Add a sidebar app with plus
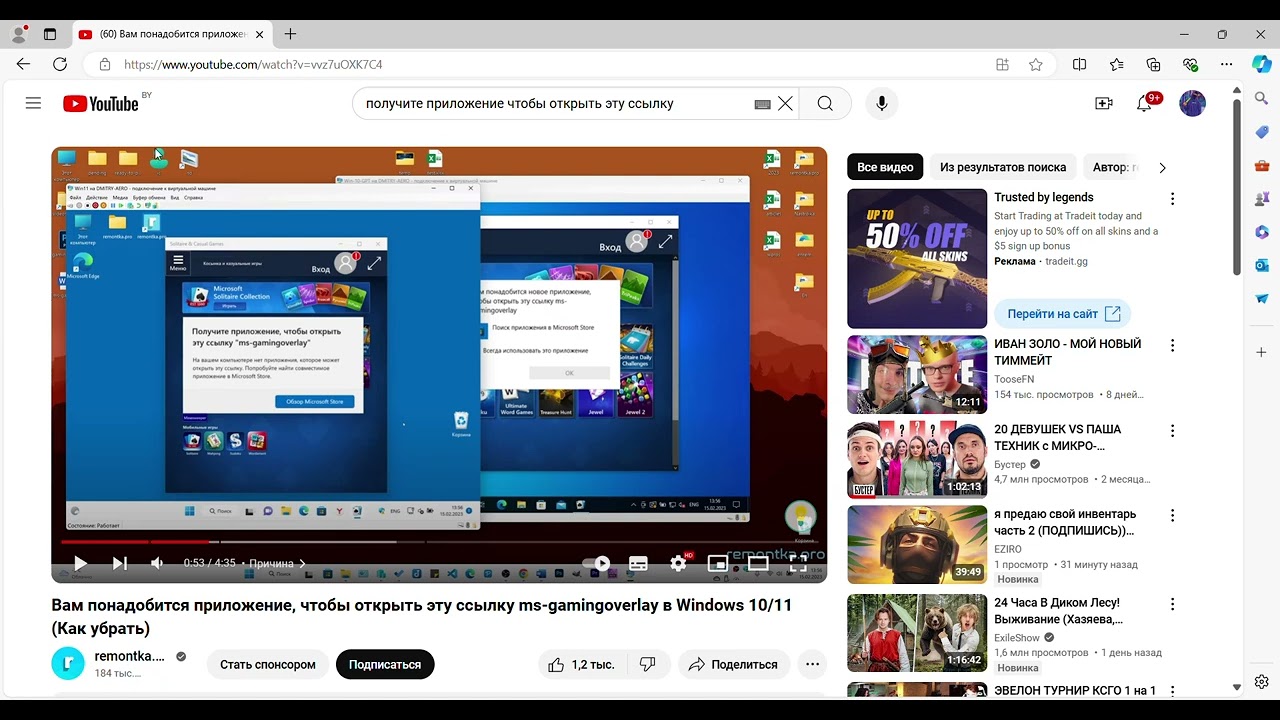 [1262, 352]
